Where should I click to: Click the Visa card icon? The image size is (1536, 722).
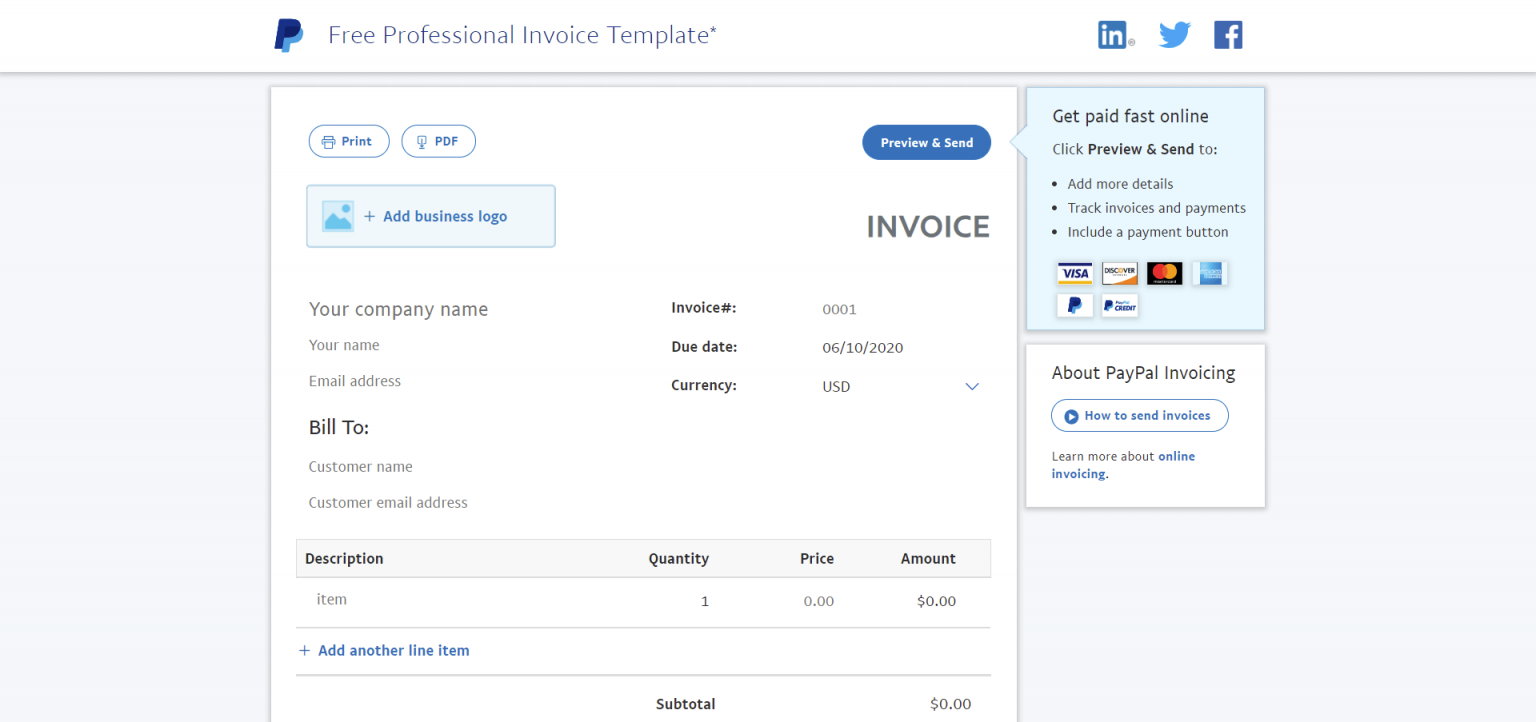coord(1074,272)
